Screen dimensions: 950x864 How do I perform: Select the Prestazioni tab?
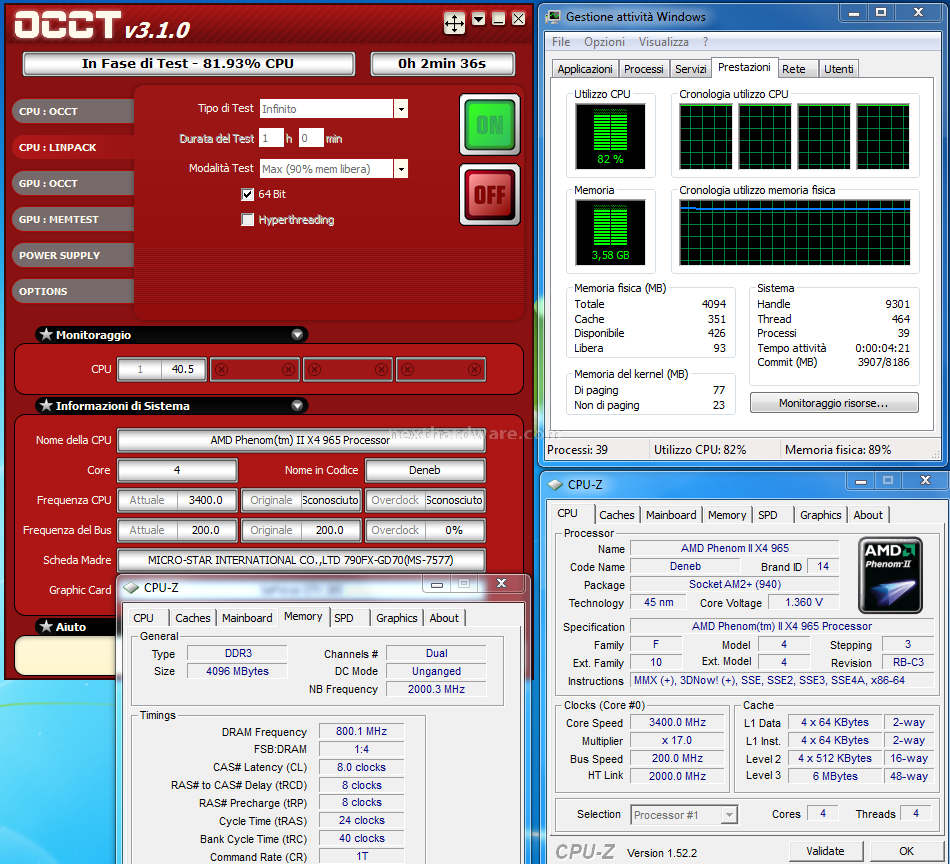744,67
